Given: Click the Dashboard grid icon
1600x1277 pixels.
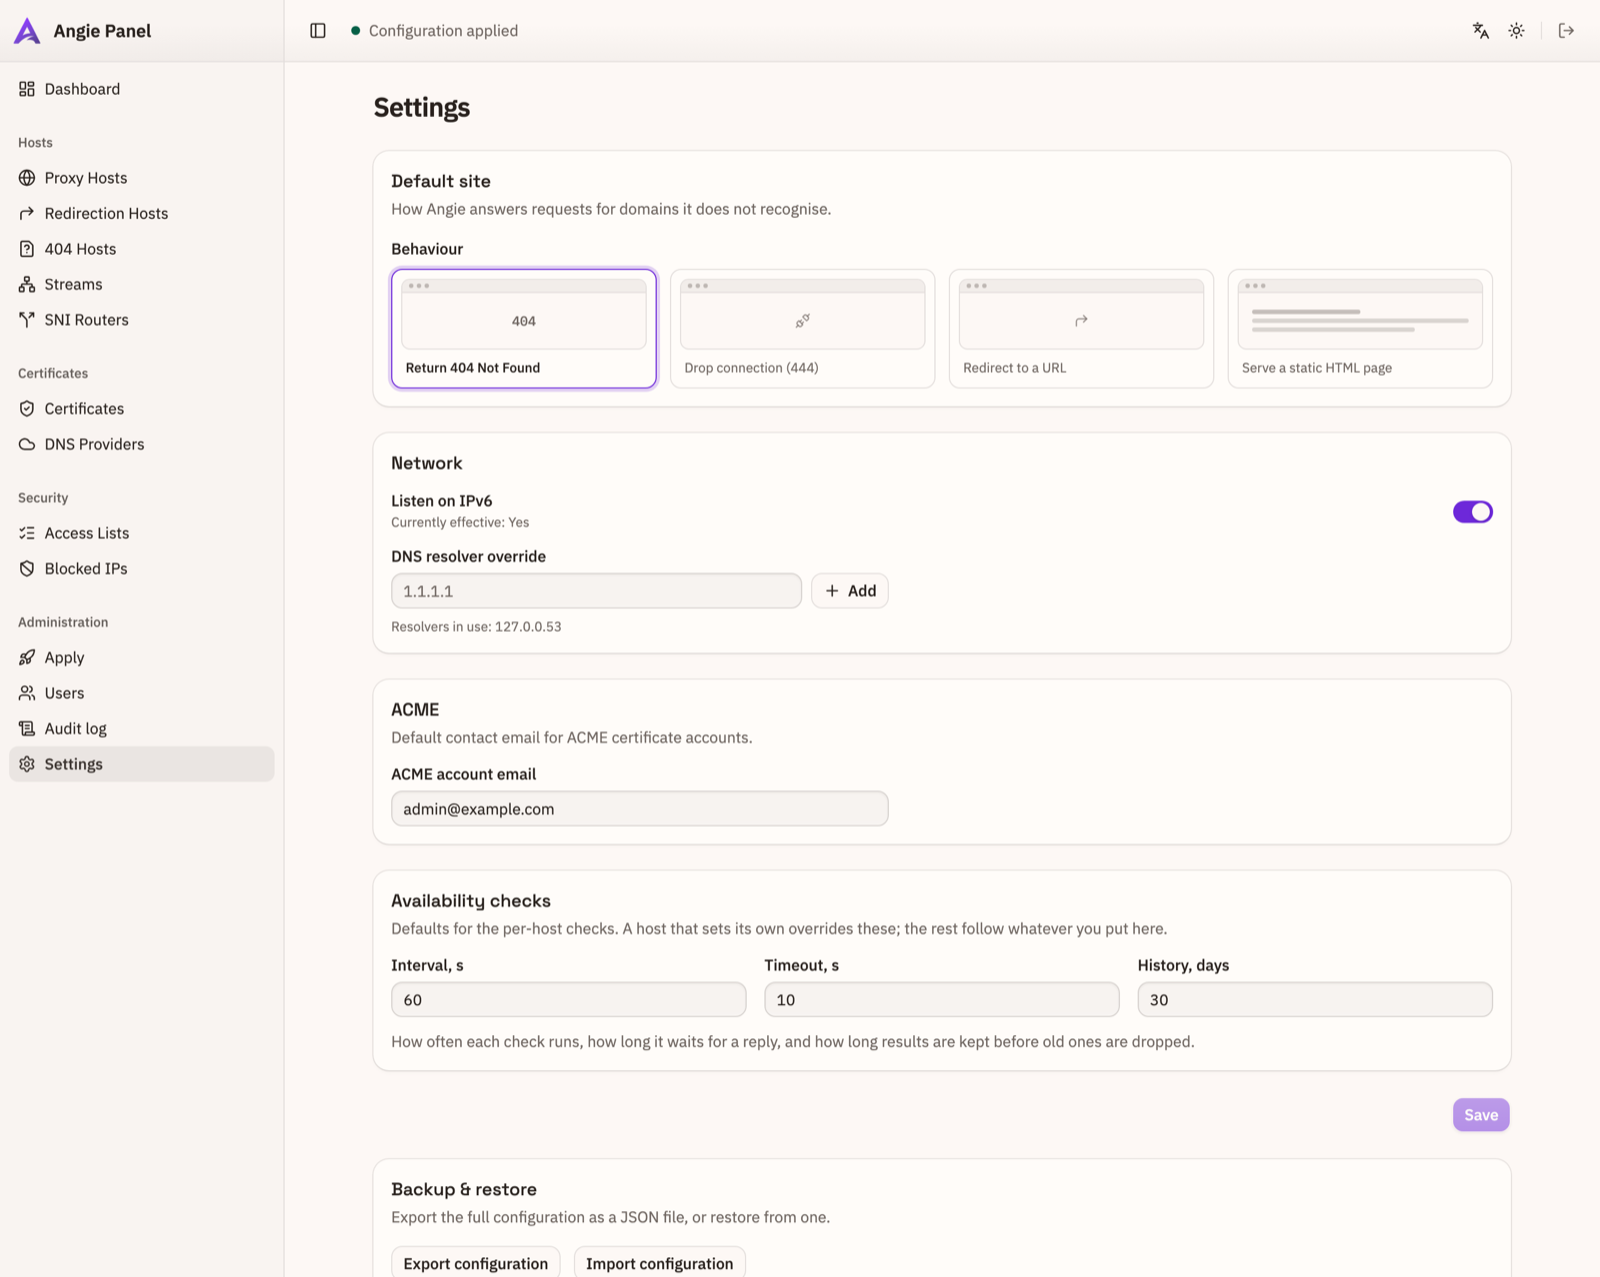Looking at the screenshot, I should (x=27, y=89).
